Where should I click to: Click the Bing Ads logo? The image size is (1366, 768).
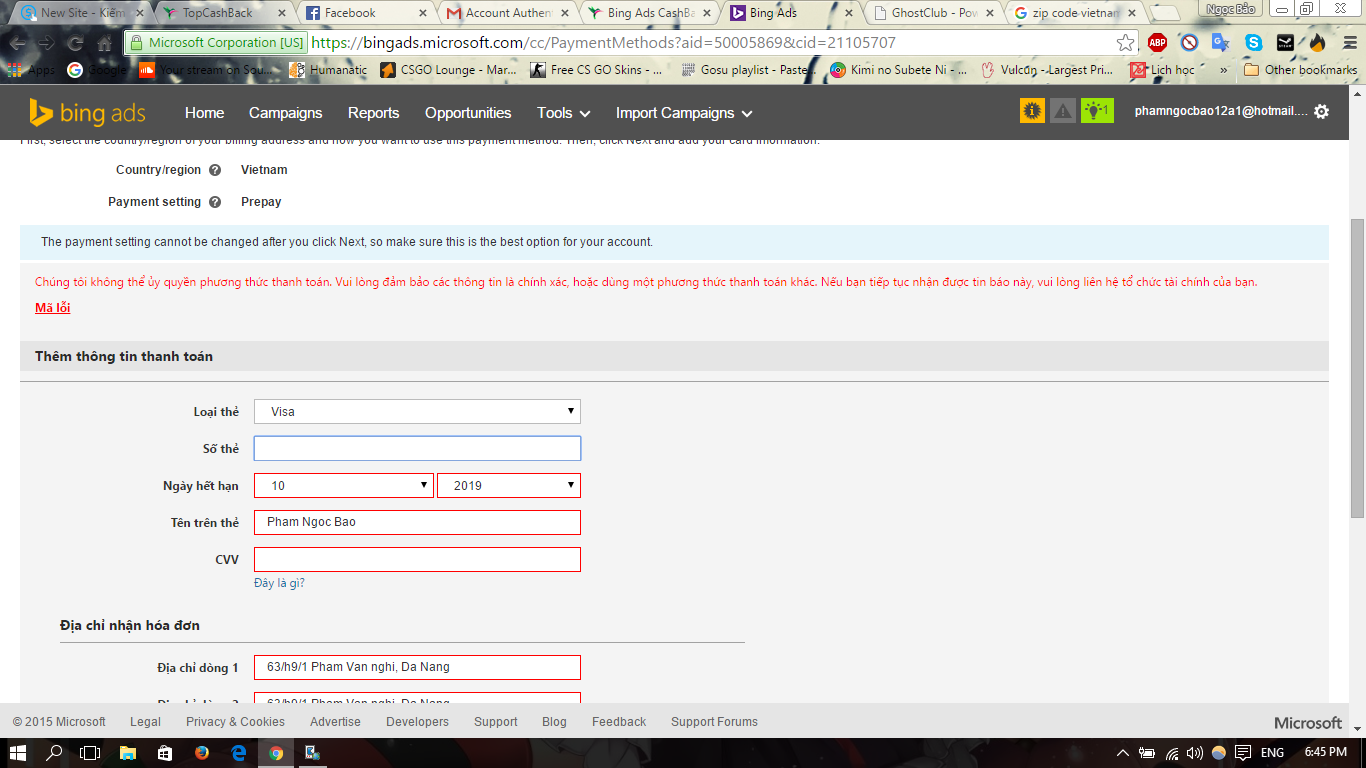(x=87, y=112)
